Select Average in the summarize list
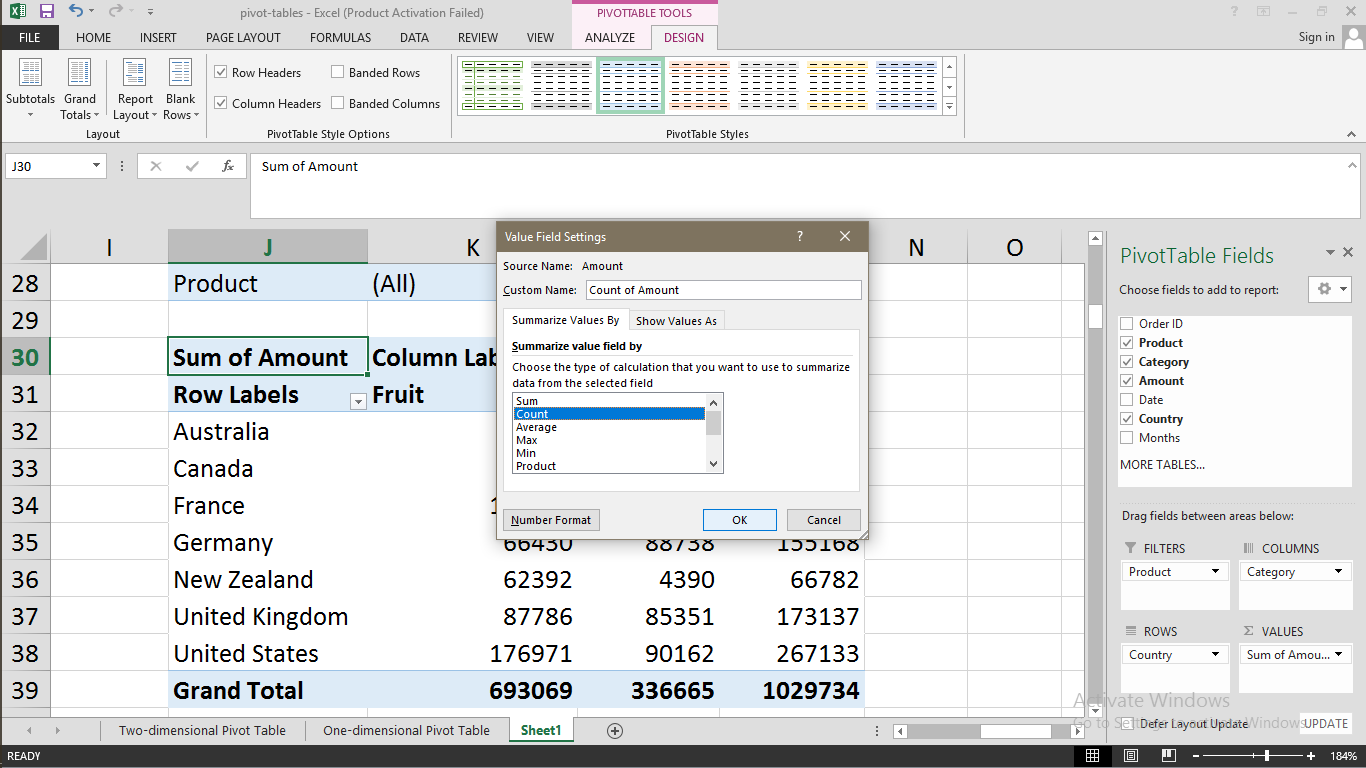1366x768 pixels. pyautogui.click(x=539, y=427)
